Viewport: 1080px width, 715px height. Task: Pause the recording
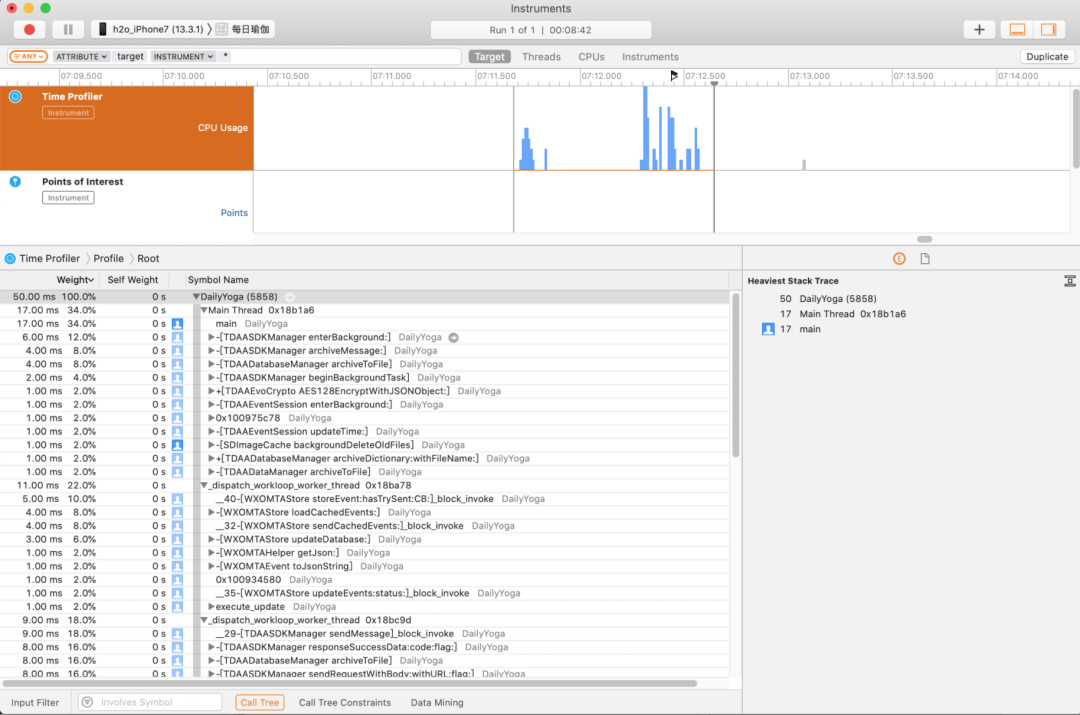(68, 30)
